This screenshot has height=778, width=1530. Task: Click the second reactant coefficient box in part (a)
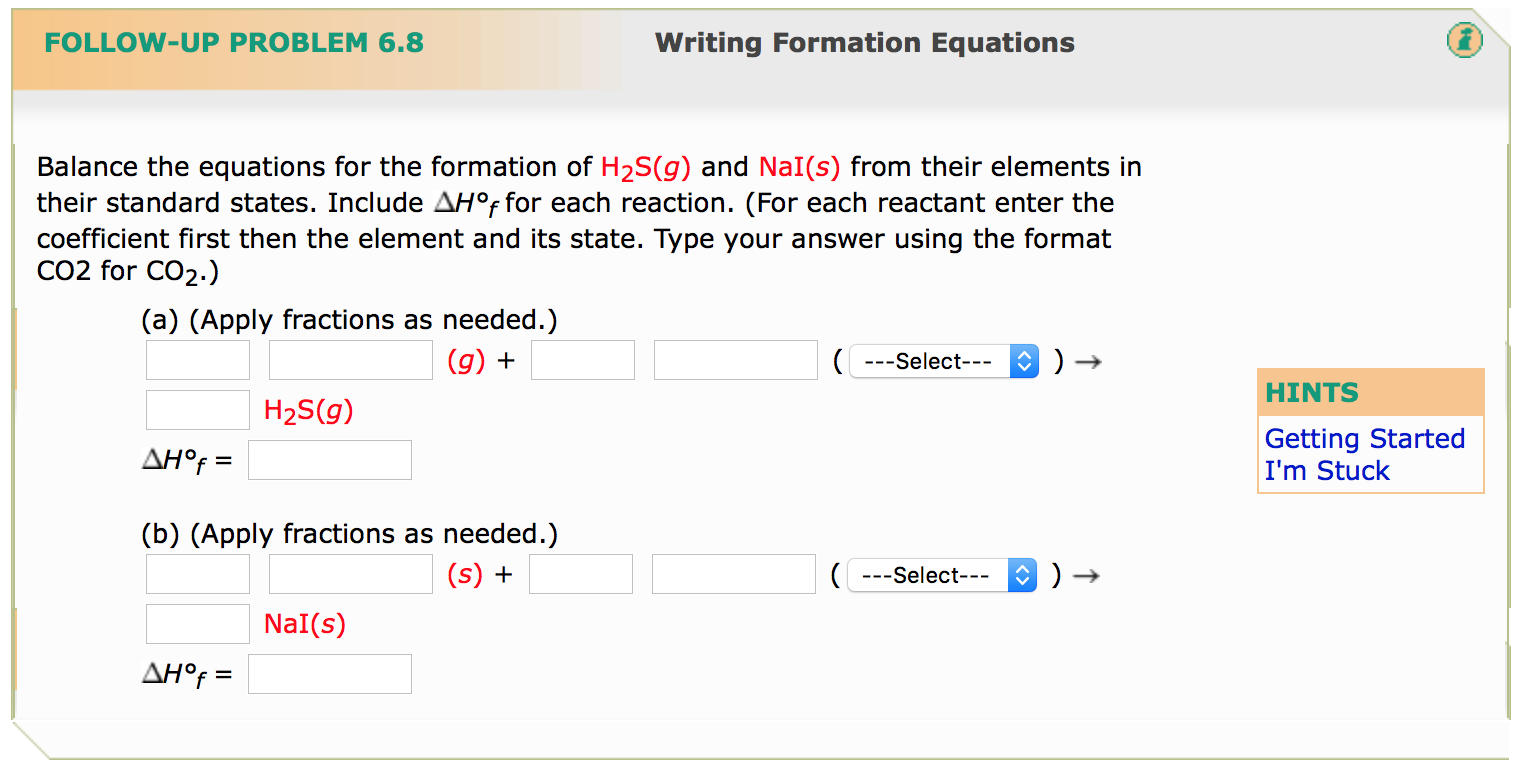pyautogui.click(x=583, y=360)
